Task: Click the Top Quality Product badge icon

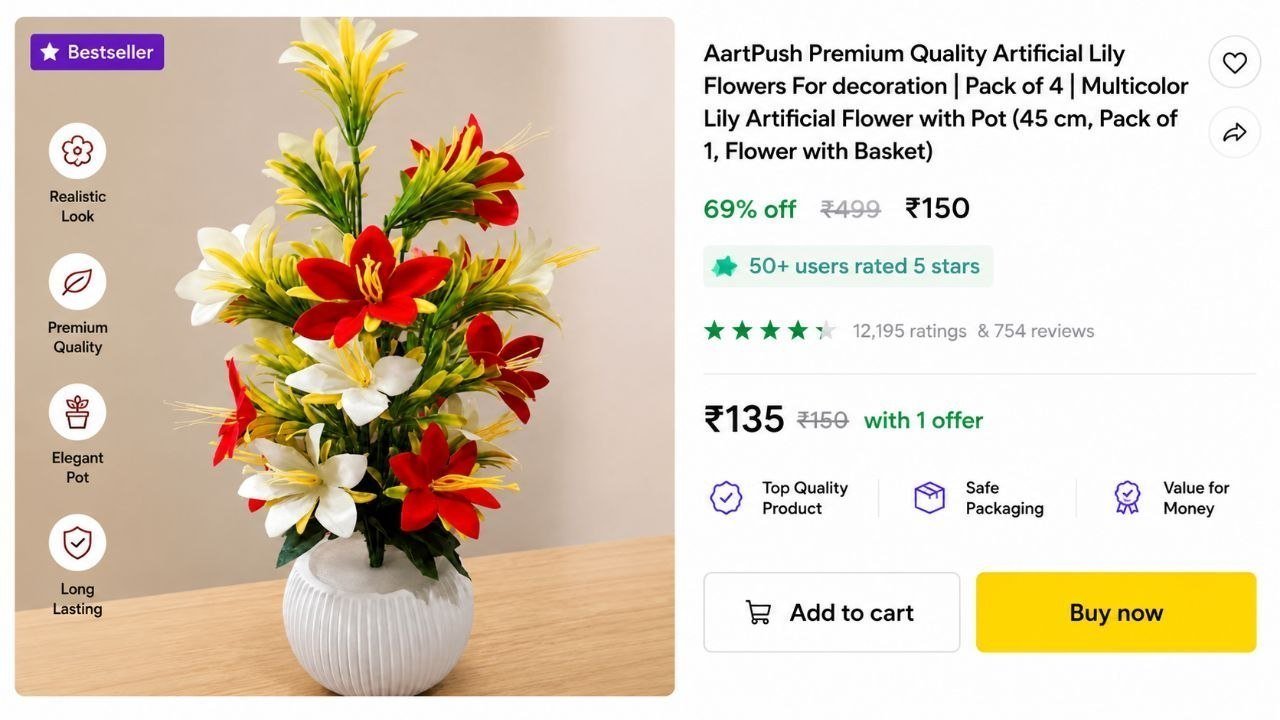Action: point(726,498)
